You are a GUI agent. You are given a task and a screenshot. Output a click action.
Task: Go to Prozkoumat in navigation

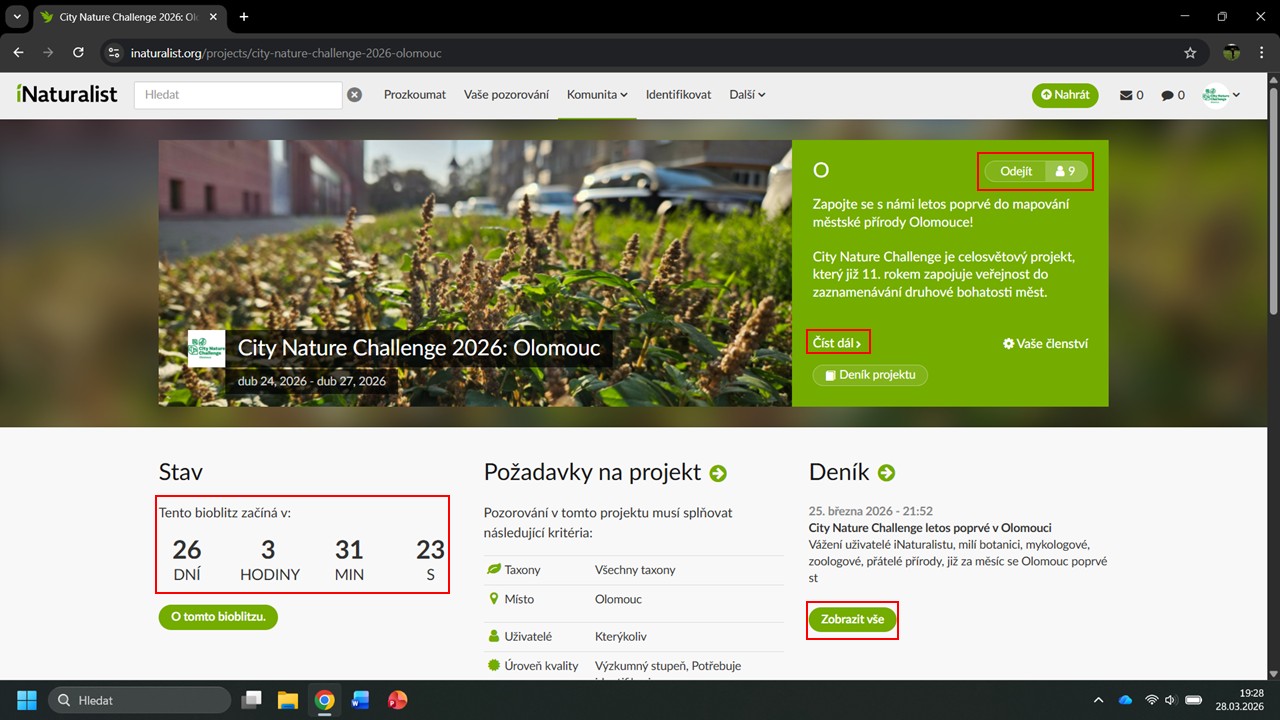click(415, 95)
